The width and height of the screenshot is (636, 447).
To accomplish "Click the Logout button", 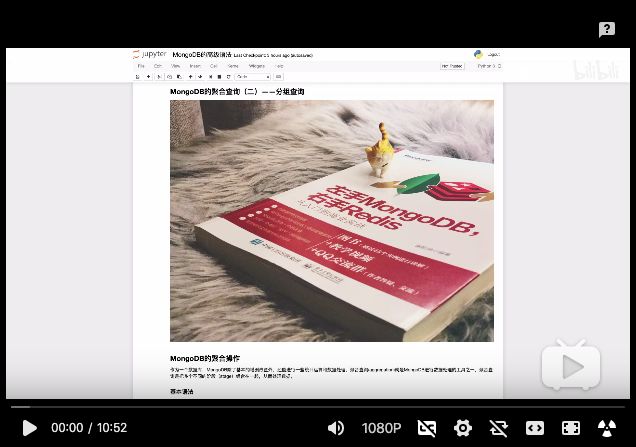I will tap(494, 54).
